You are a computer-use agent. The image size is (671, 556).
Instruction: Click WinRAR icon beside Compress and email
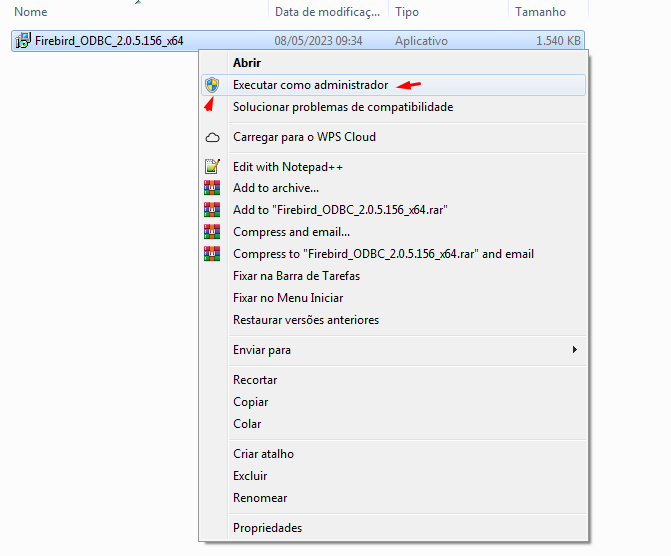(212, 232)
